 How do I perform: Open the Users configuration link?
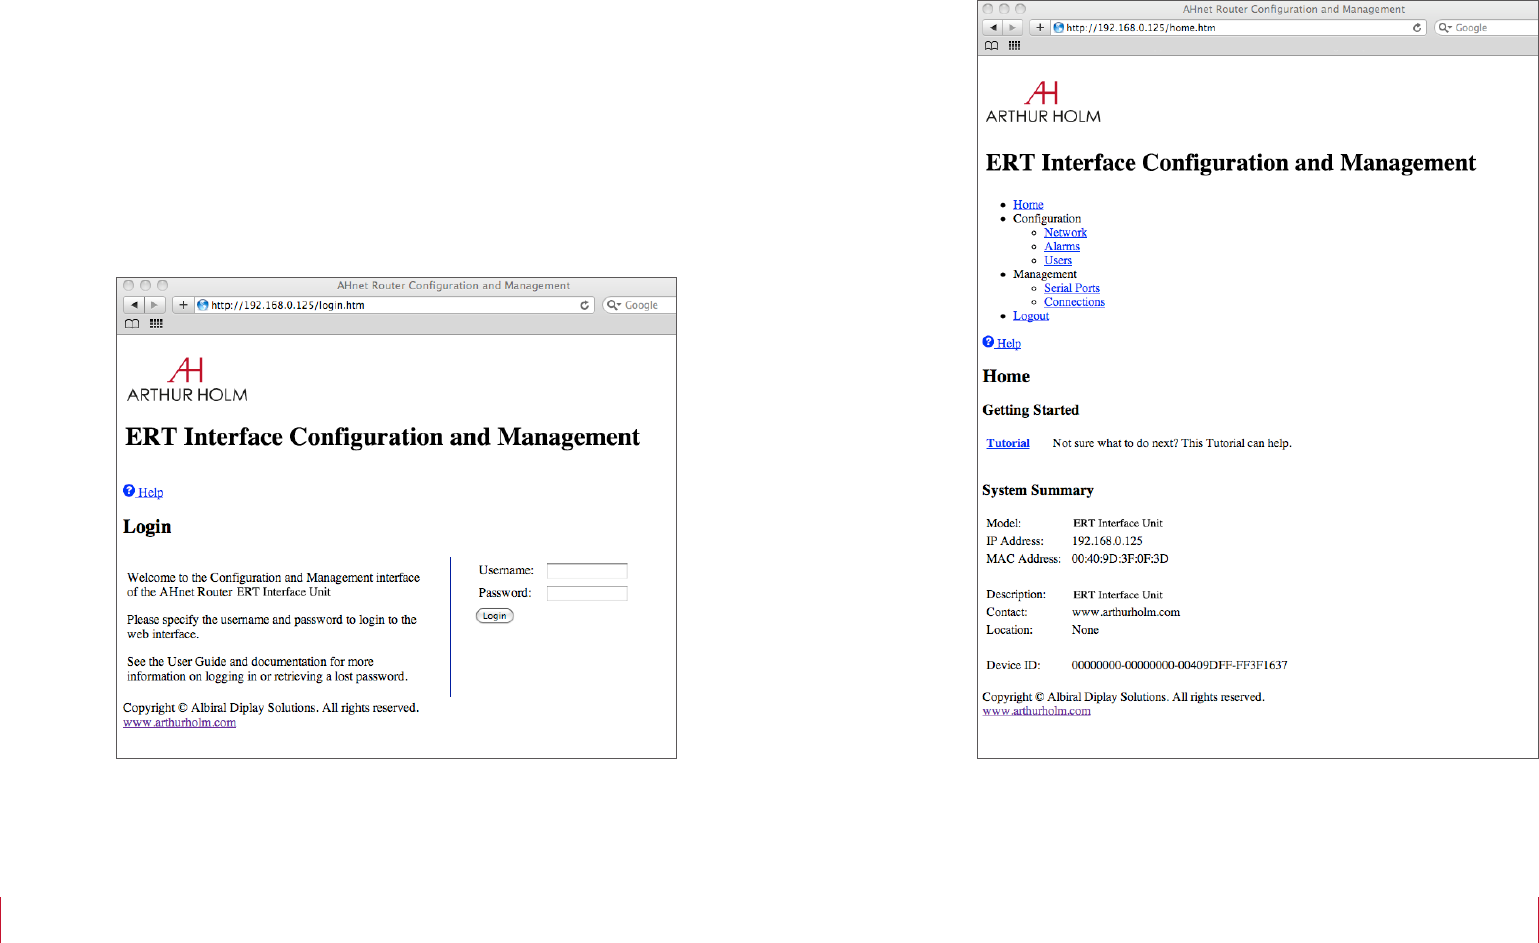[x=1058, y=261]
